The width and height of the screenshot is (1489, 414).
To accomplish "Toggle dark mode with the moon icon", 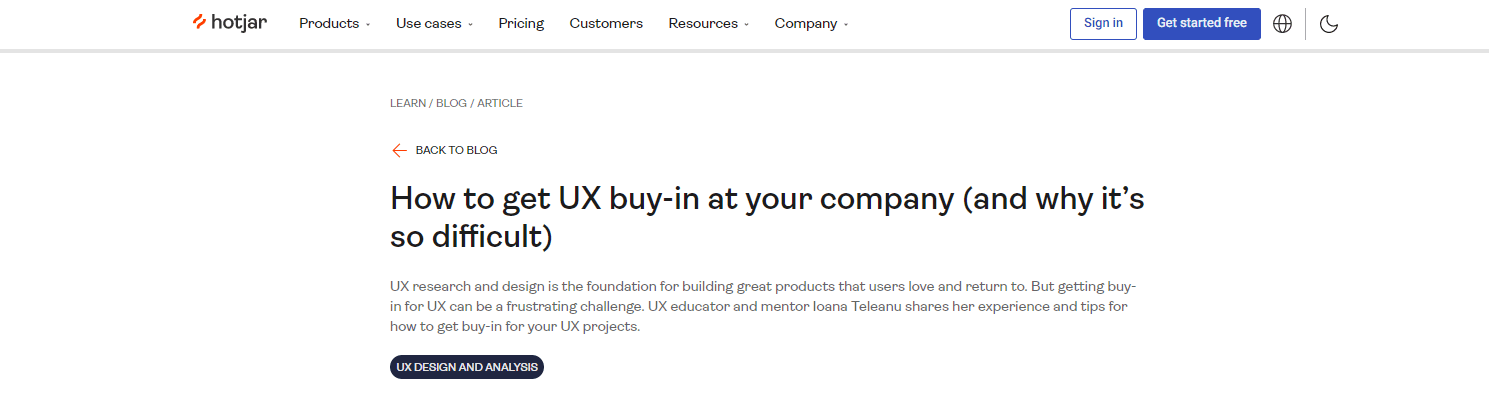I will (x=1329, y=23).
